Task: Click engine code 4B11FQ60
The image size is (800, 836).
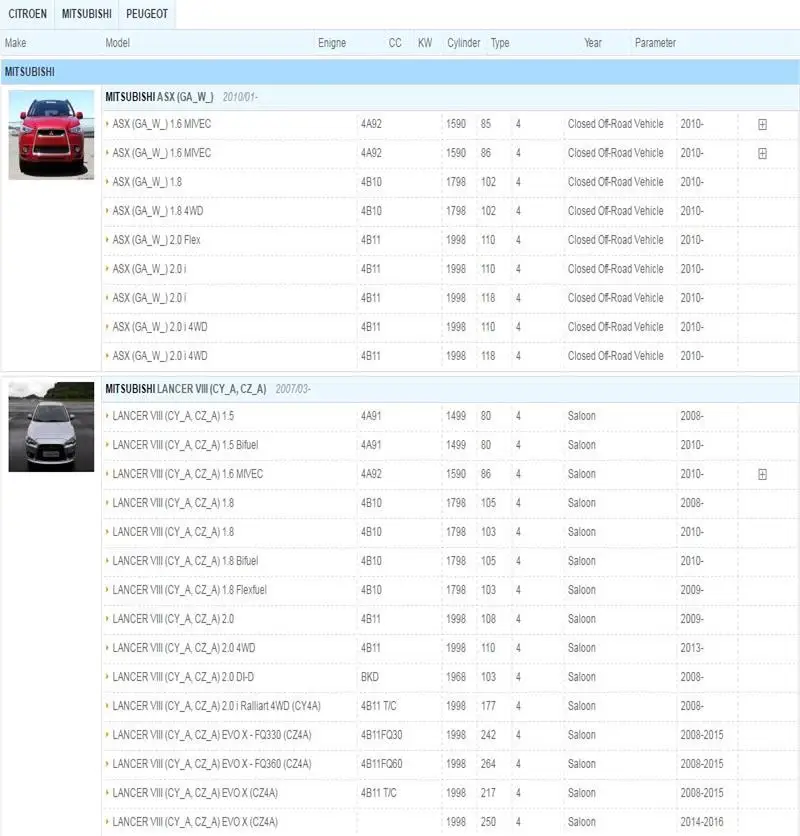Action: tap(381, 764)
